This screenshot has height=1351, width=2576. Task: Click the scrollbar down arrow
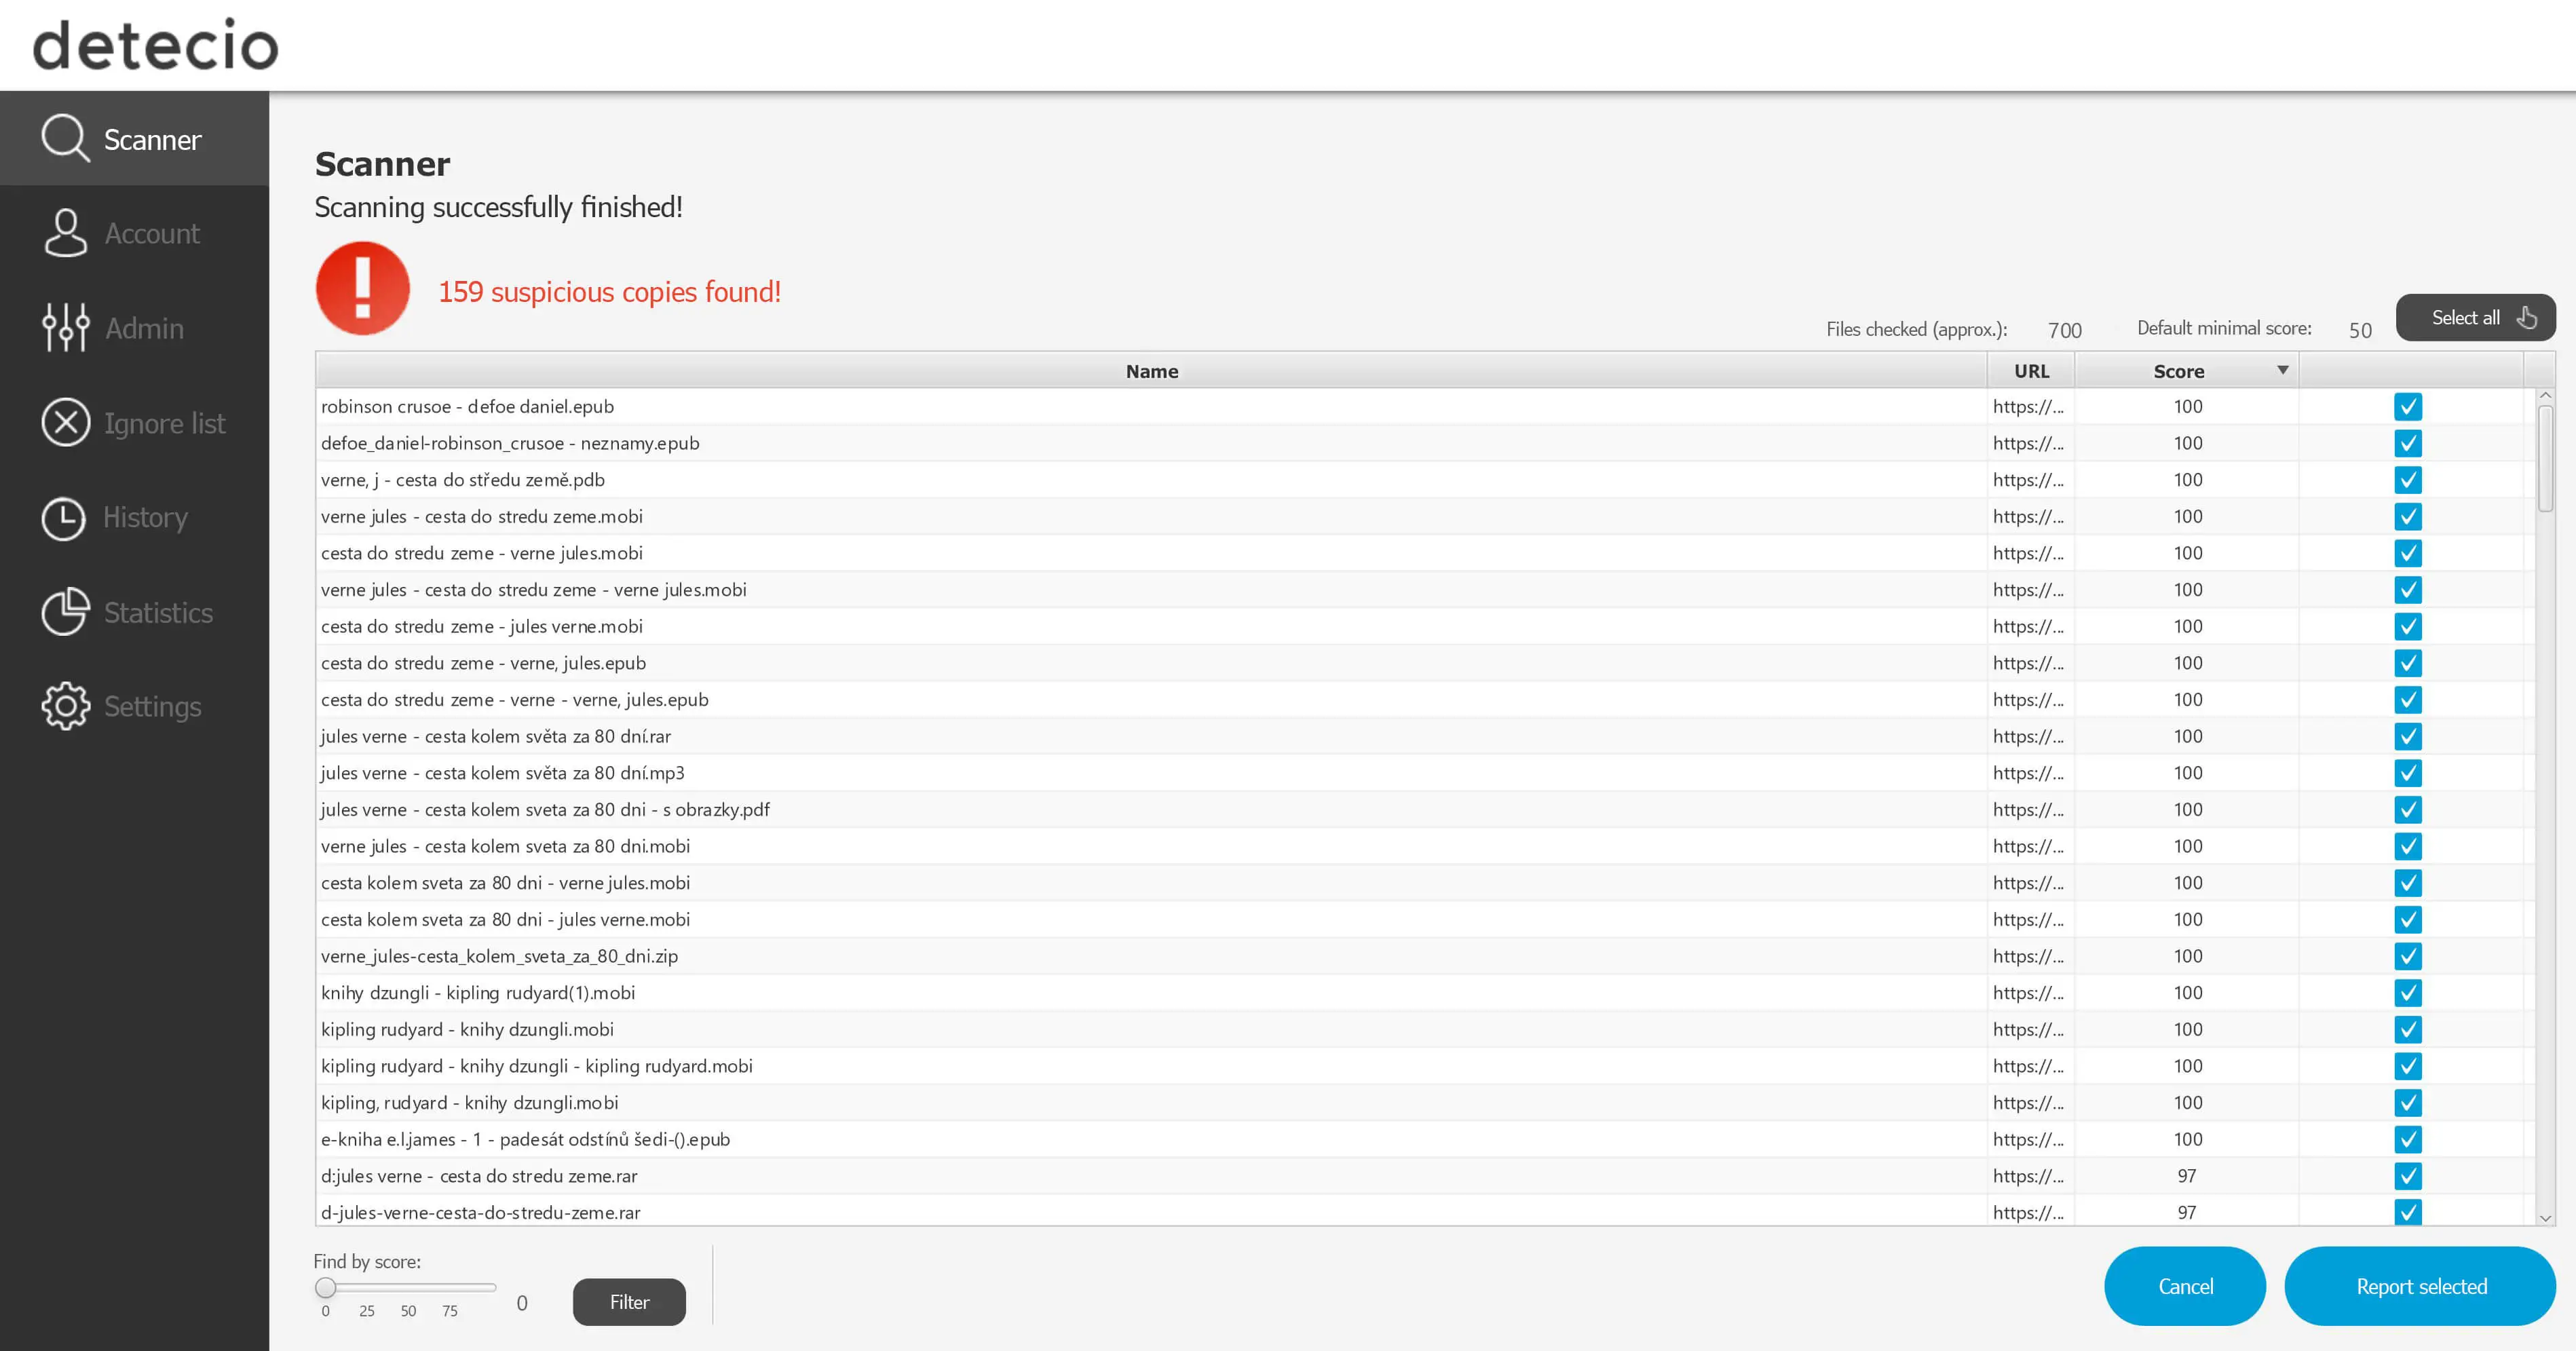pos(2545,1218)
